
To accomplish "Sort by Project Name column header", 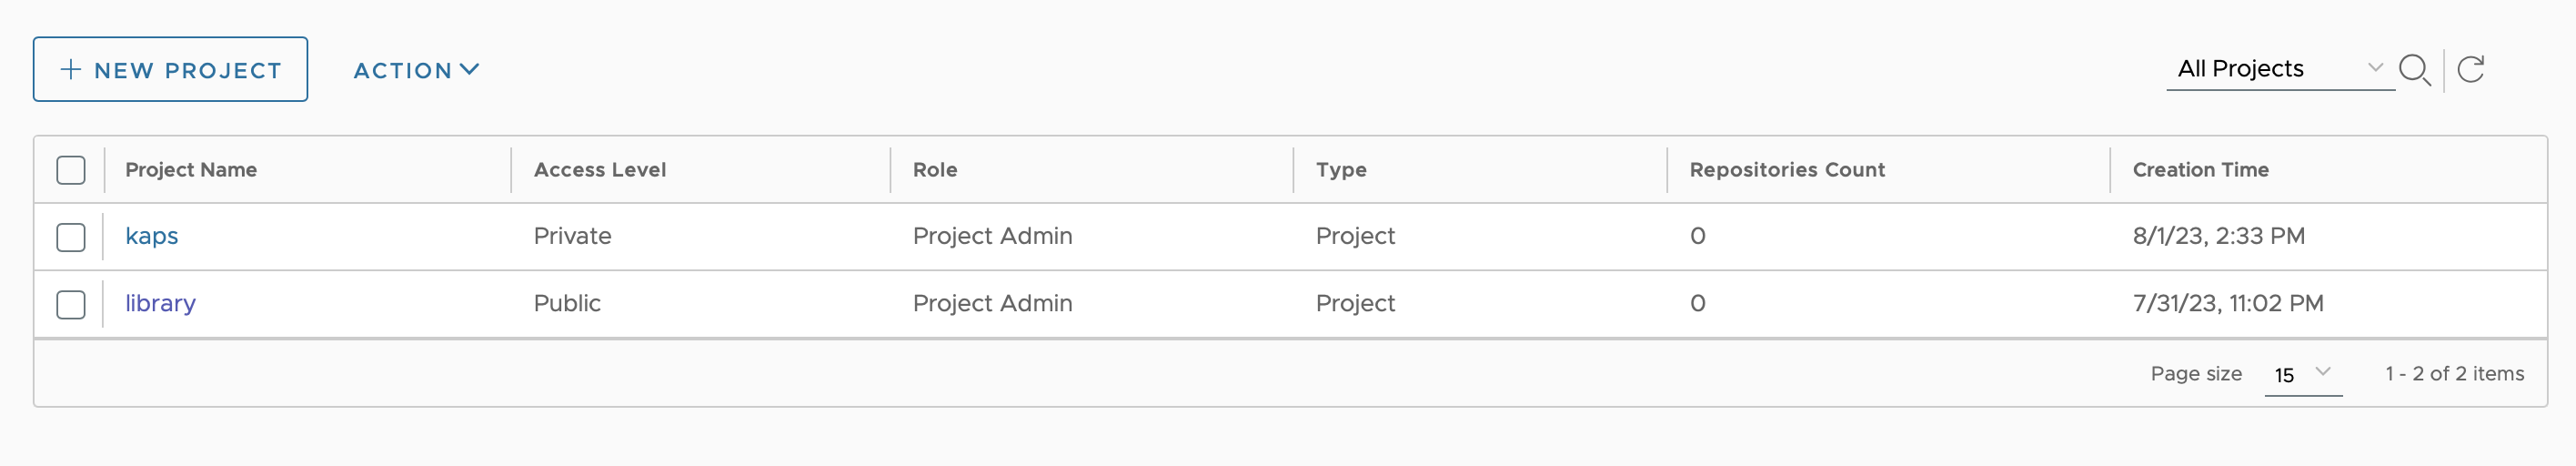I will click(191, 170).
